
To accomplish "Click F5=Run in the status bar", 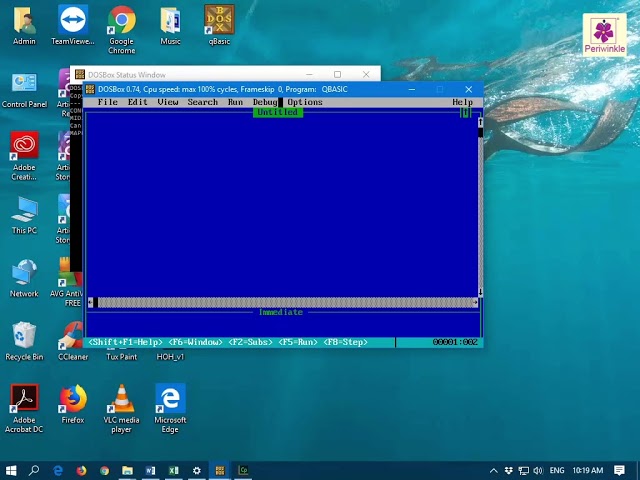I will coord(298,342).
